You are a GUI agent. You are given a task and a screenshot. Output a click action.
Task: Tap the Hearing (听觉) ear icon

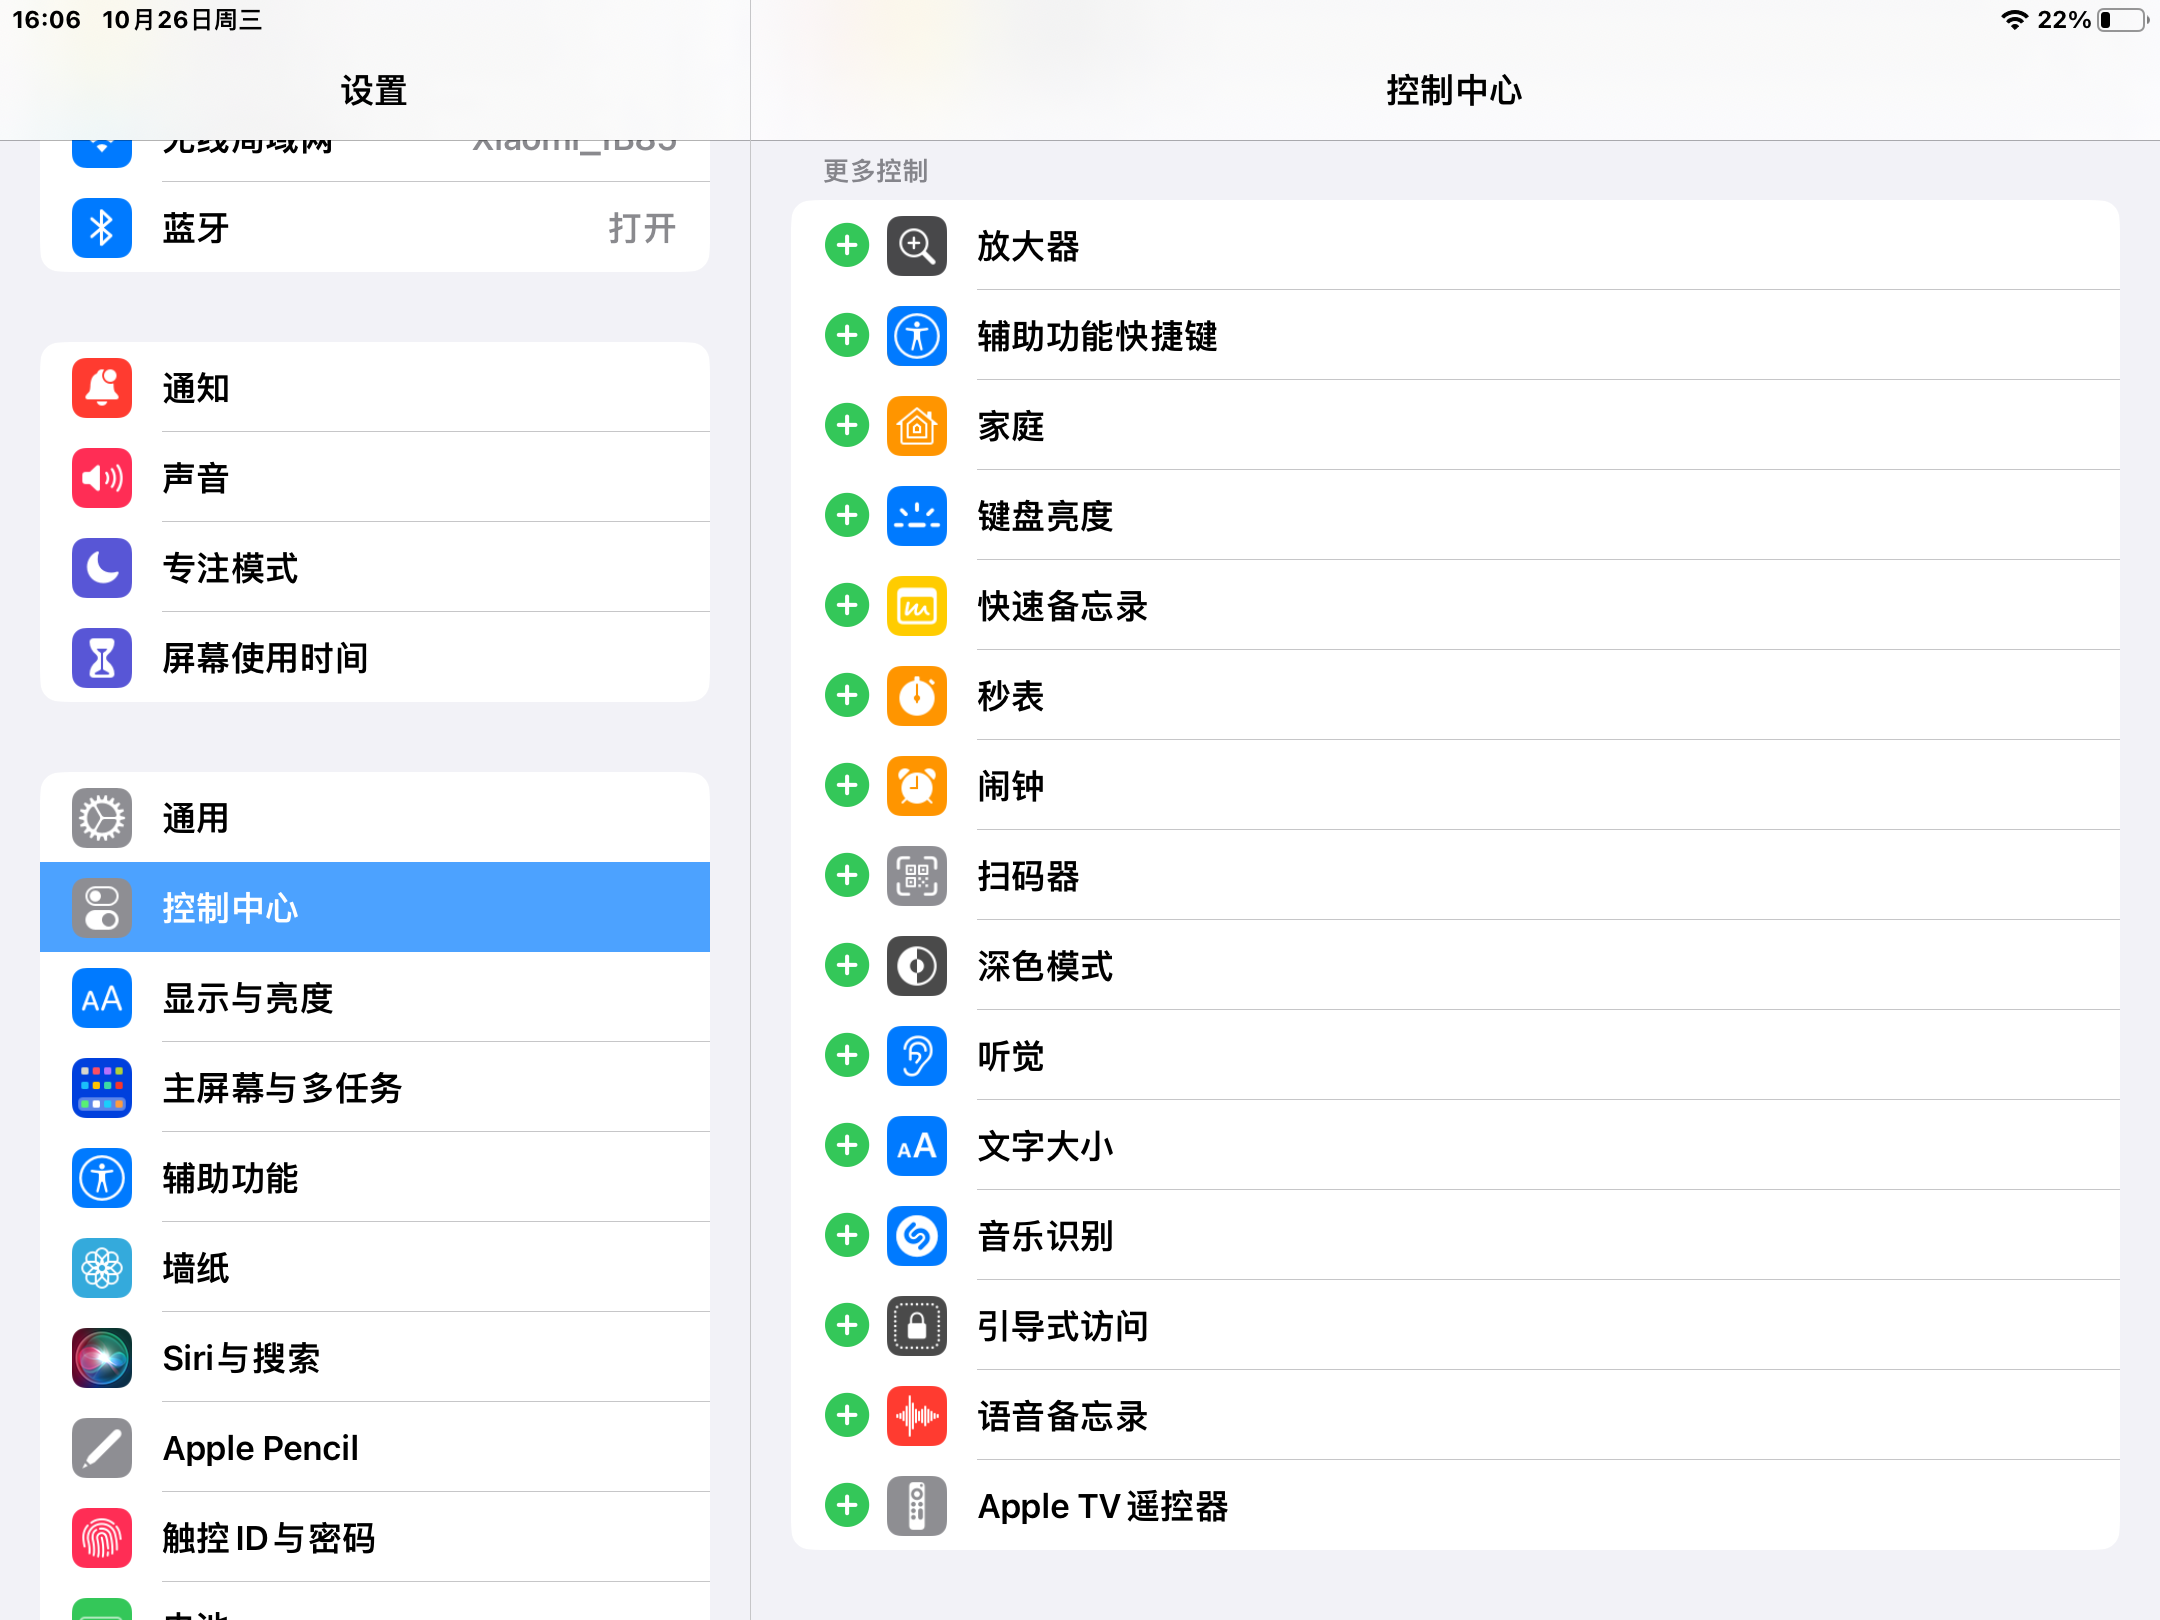coord(916,1056)
